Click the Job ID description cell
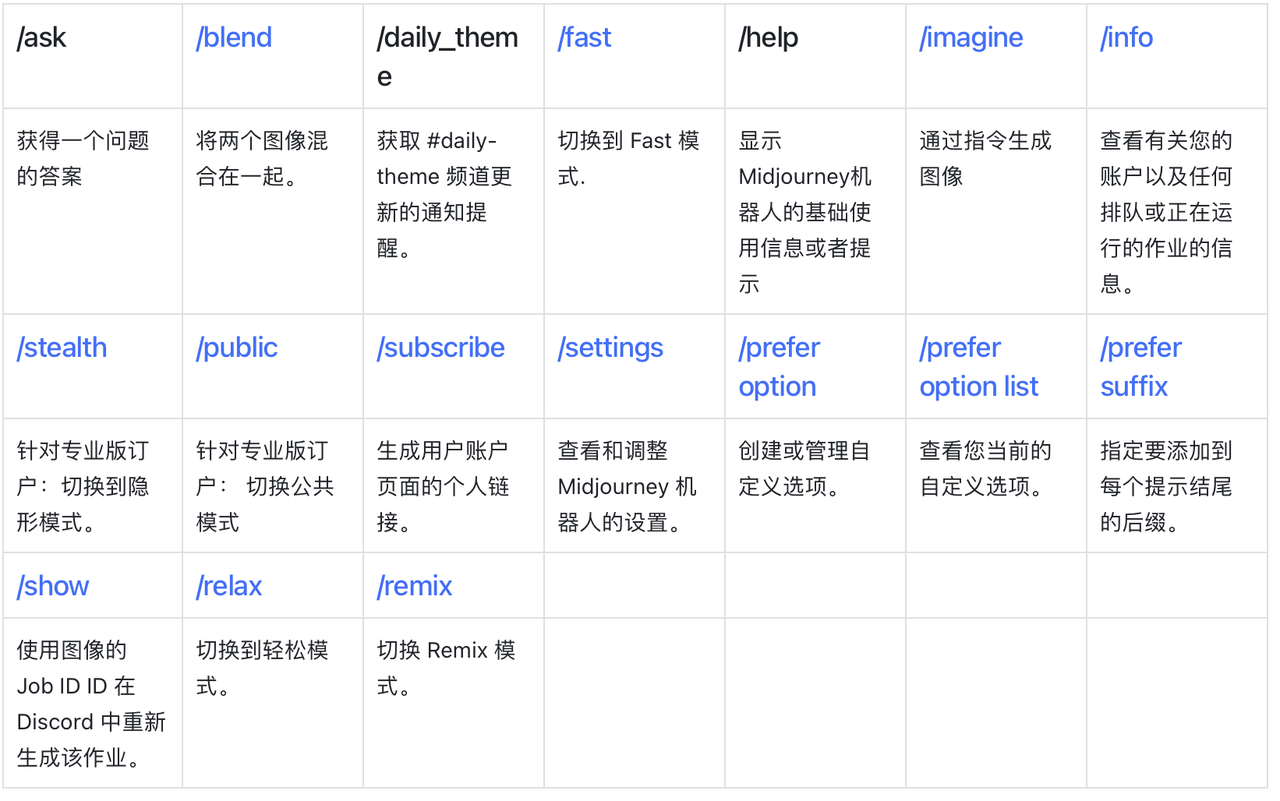The image size is (1280, 801). click(93, 703)
